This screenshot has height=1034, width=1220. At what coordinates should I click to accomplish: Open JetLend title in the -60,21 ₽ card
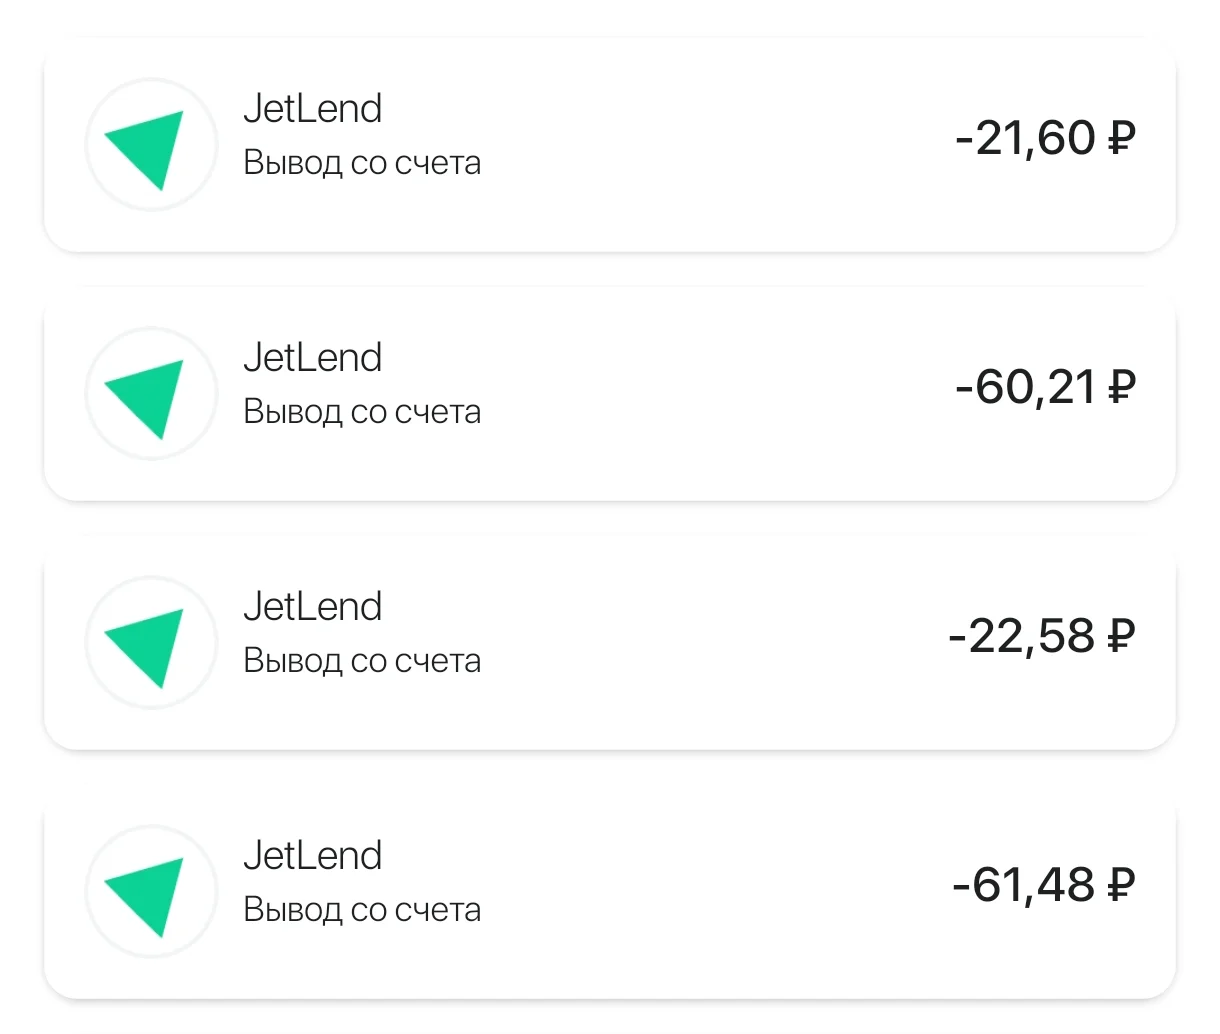[x=313, y=357]
